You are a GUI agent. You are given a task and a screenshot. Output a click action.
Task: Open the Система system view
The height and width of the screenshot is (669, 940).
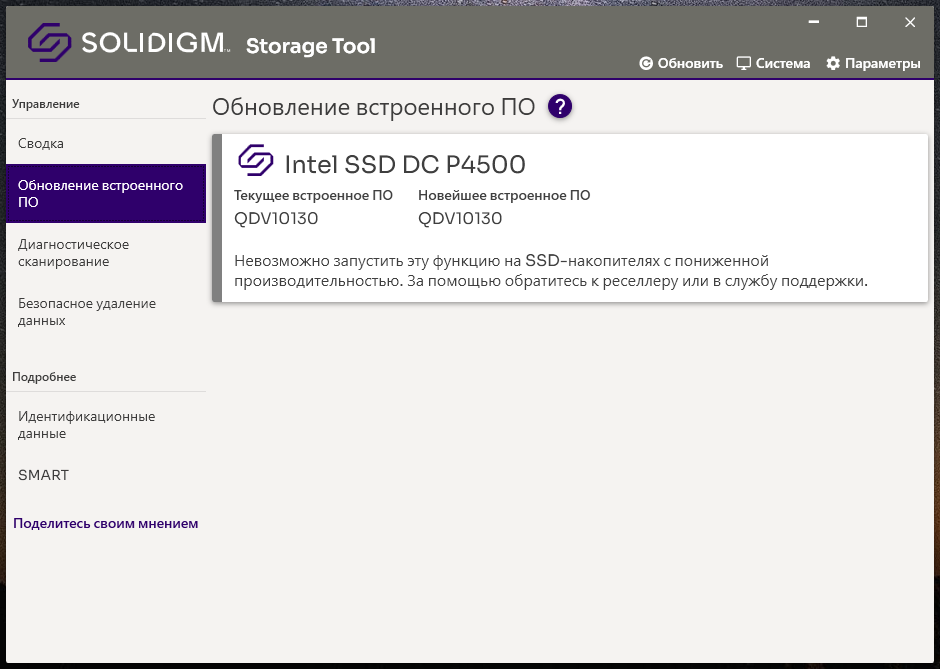[773, 64]
